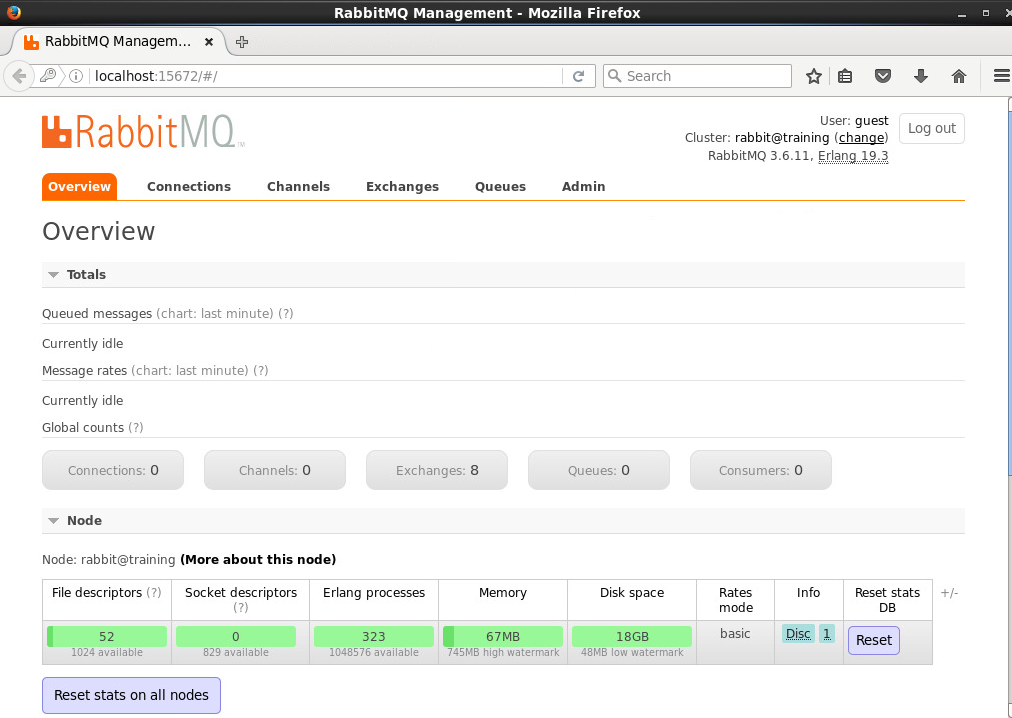Toggle node table columns with +/-

coord(949,593)
